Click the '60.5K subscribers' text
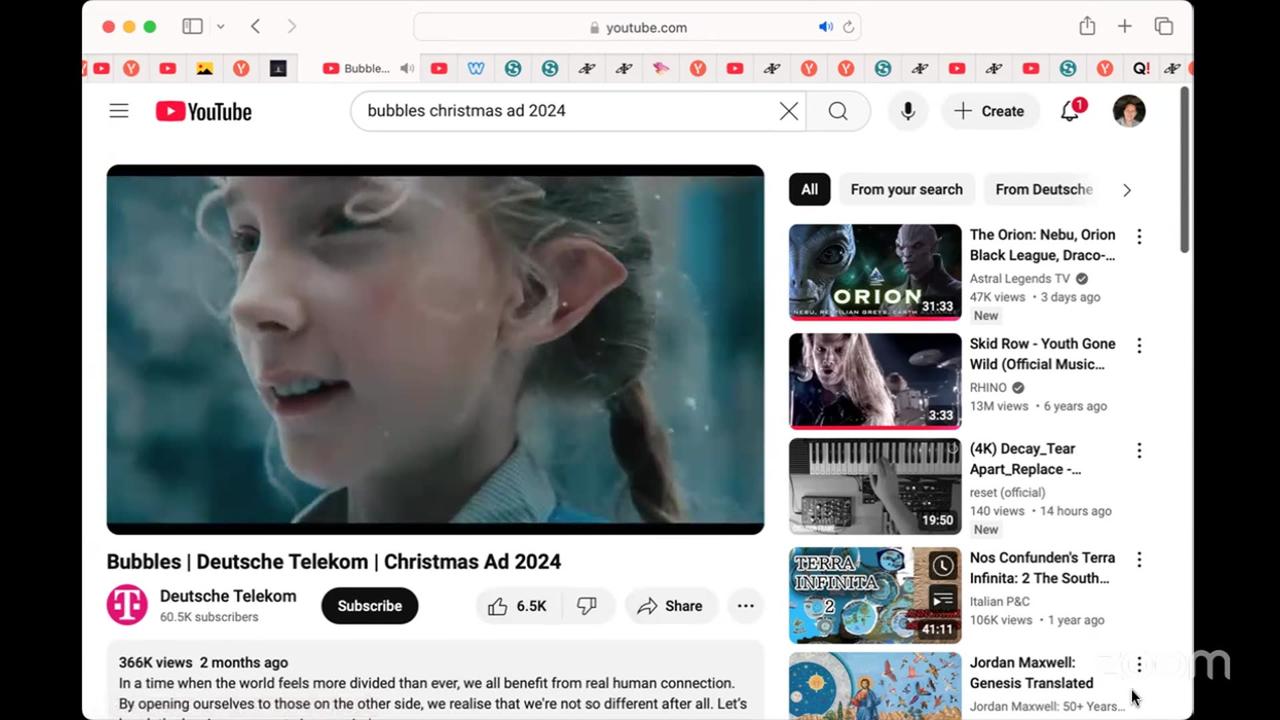 (x=209, y=617)
